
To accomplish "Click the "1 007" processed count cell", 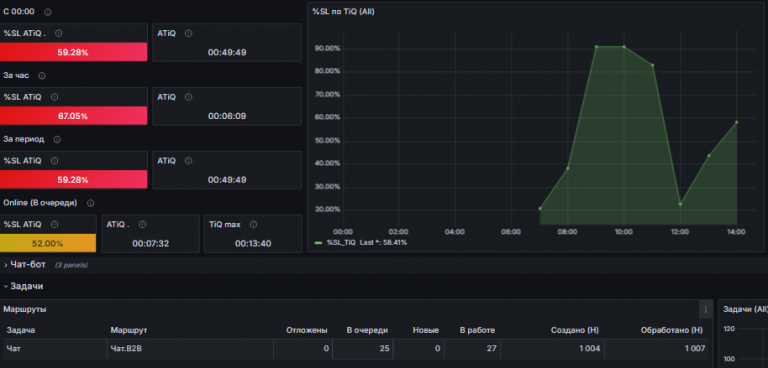I will point(656,348).
